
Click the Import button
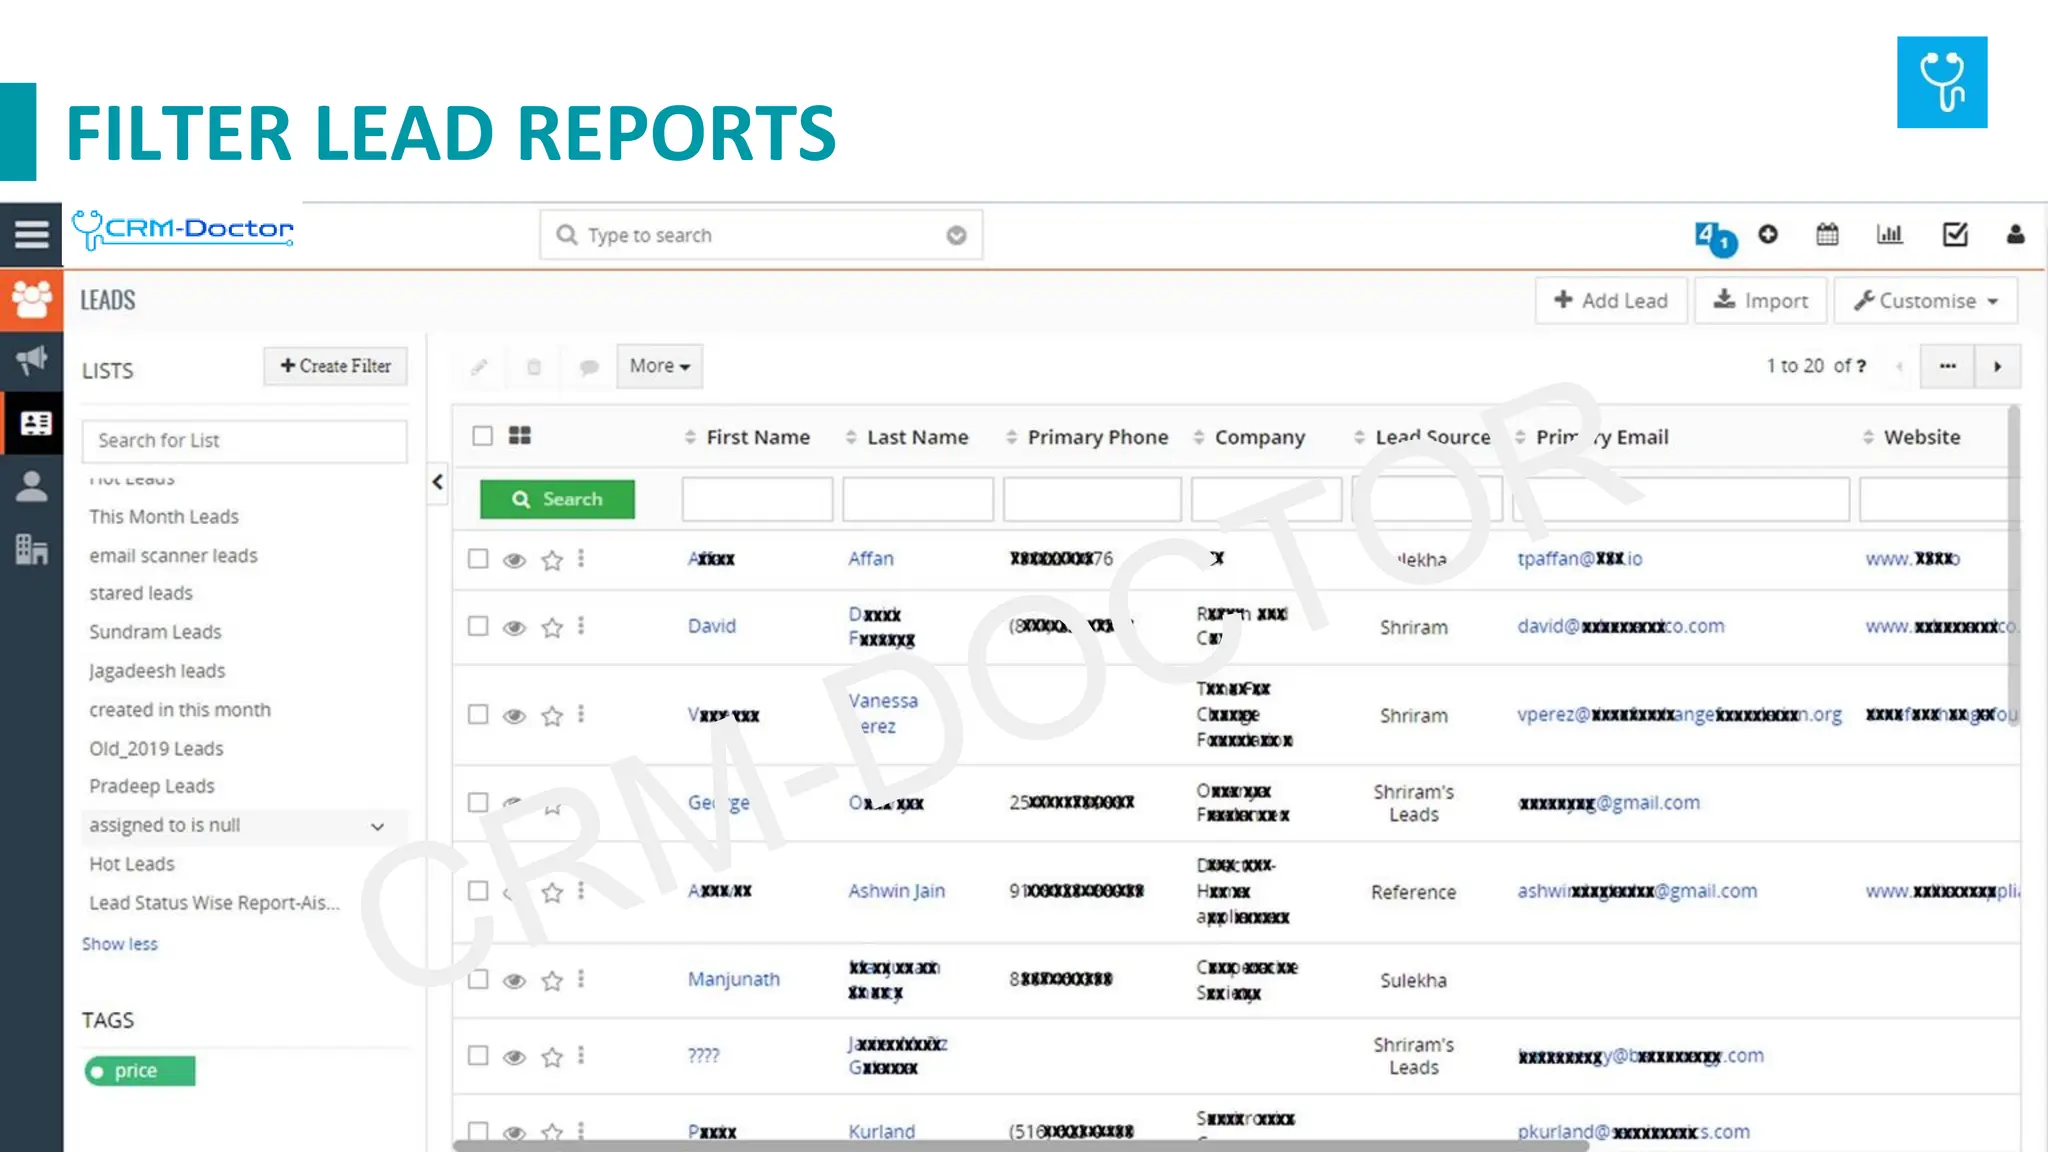1760,300
